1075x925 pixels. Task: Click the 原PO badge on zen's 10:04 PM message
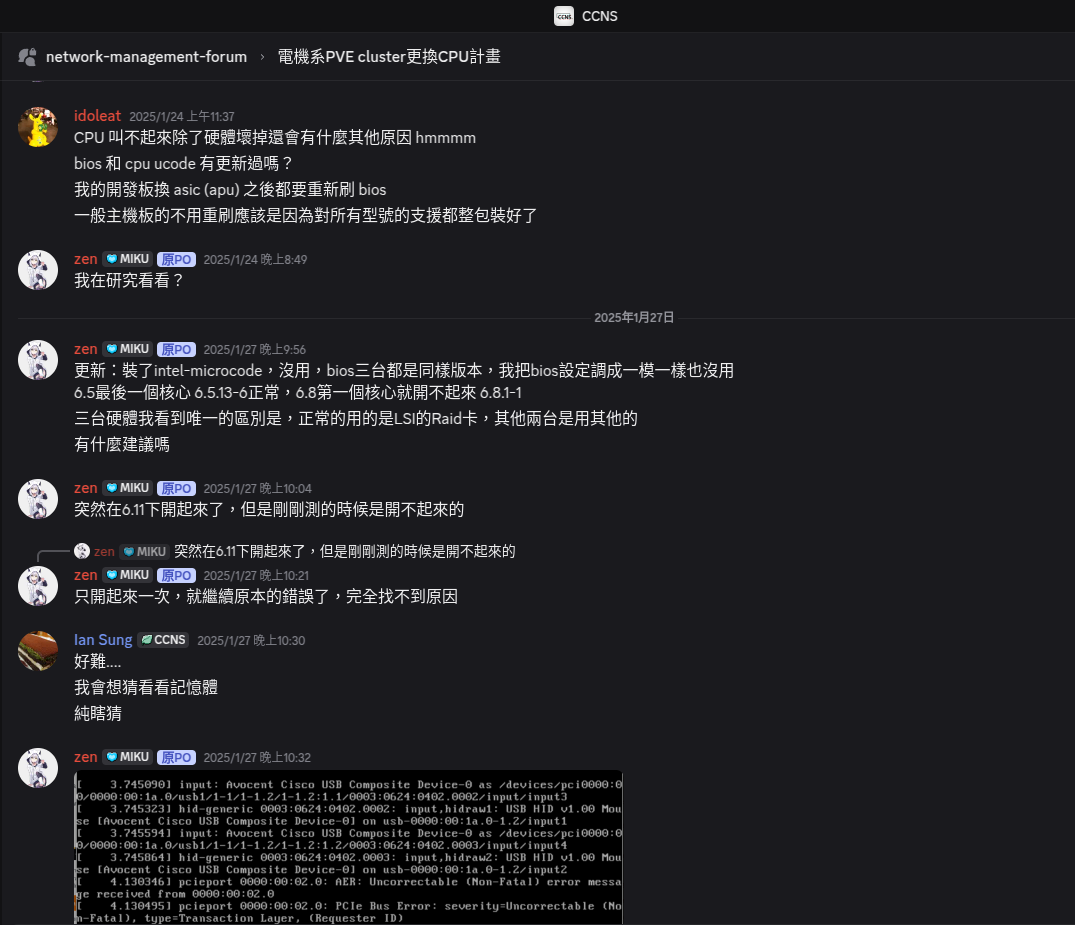pyautogui.click(x=176, y=488)
